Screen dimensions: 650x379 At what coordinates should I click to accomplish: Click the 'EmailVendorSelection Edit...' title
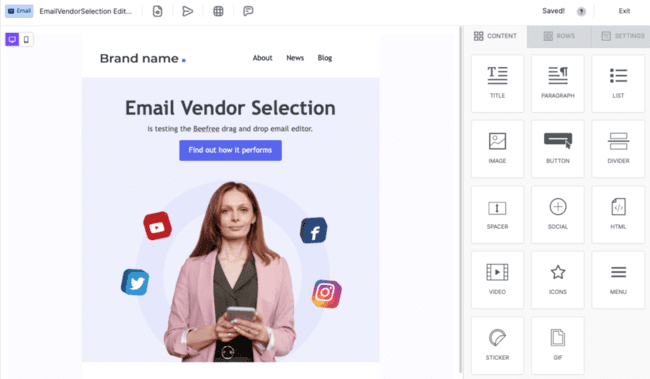(x=85, y=11)
